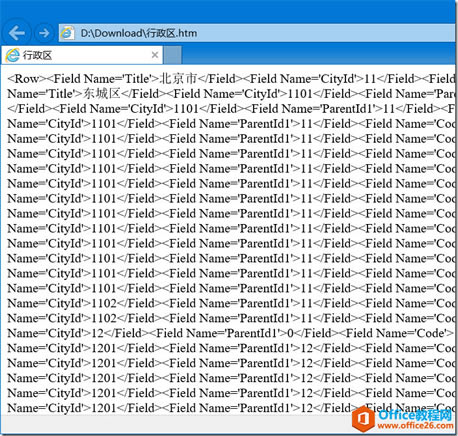Click the first line containing CityId 1201

coord(231,348)
